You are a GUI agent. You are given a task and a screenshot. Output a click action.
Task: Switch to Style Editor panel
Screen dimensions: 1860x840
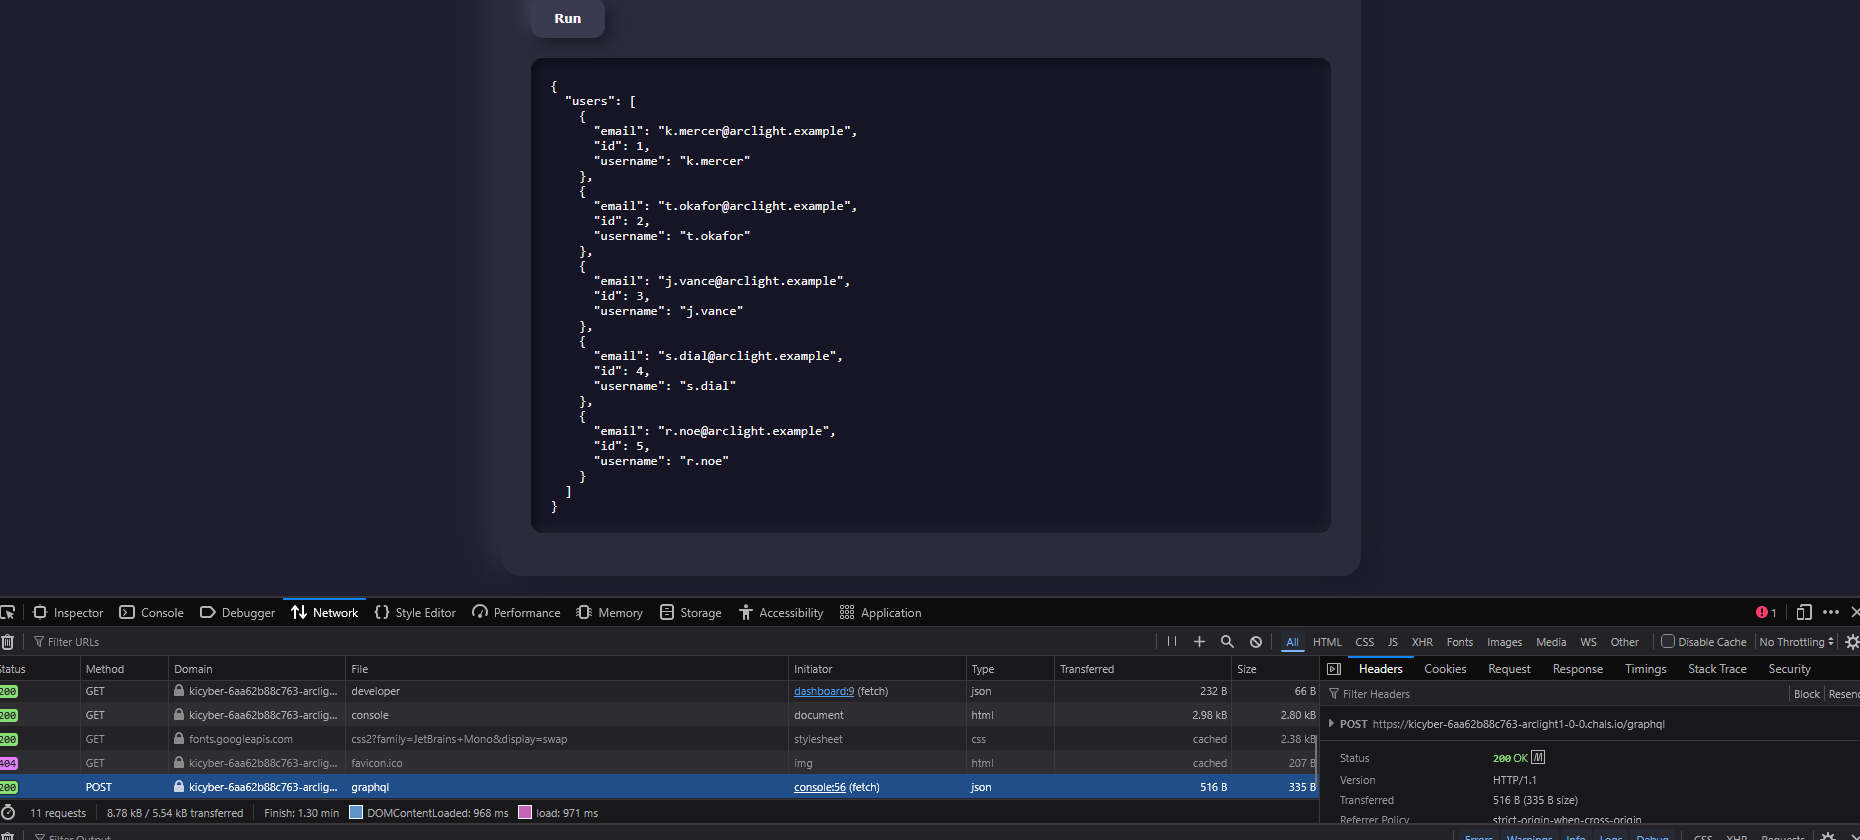click(x=415, y=612)
